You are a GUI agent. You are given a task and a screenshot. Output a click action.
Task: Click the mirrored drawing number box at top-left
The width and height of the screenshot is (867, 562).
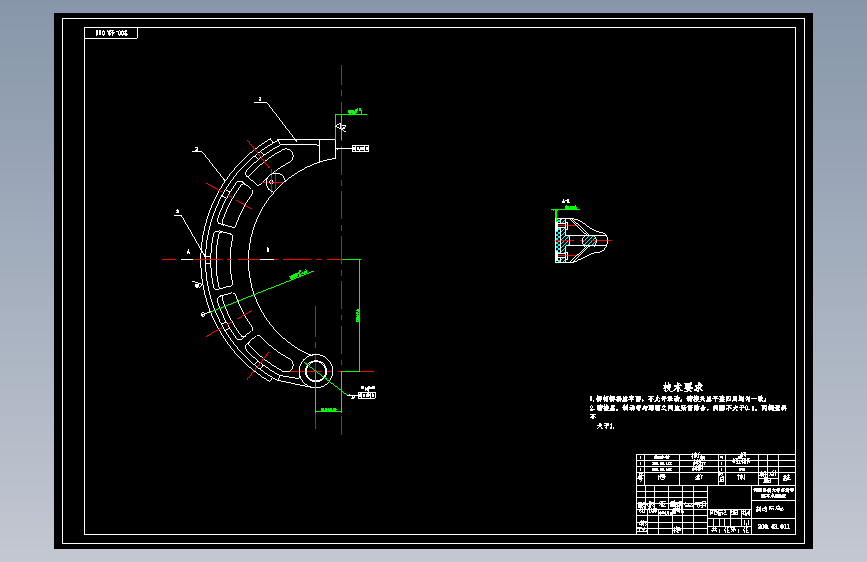111,33
